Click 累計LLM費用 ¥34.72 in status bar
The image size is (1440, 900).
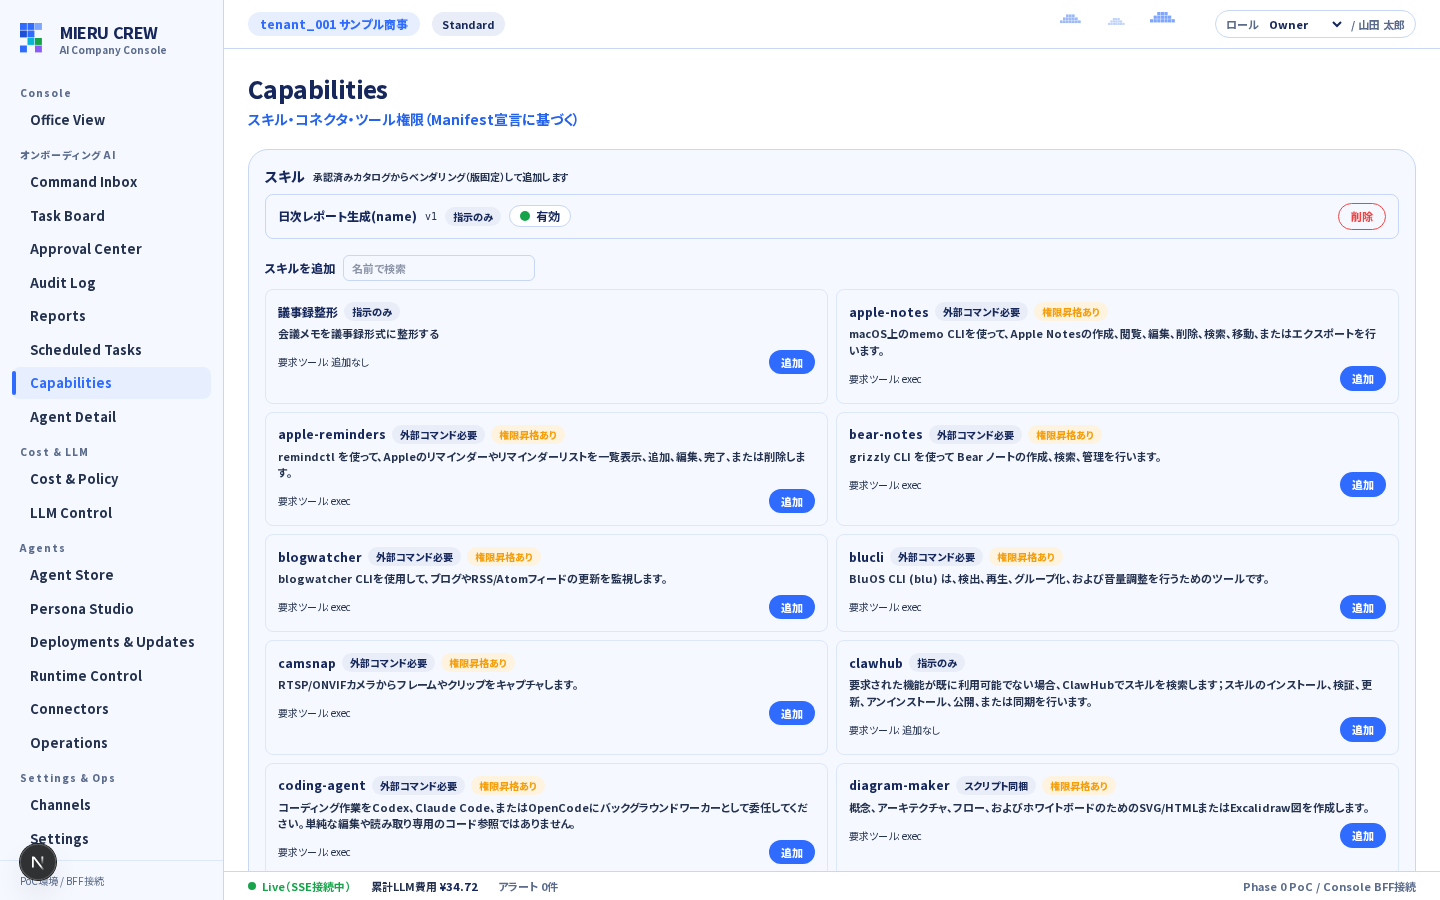[x=425, y=887]
